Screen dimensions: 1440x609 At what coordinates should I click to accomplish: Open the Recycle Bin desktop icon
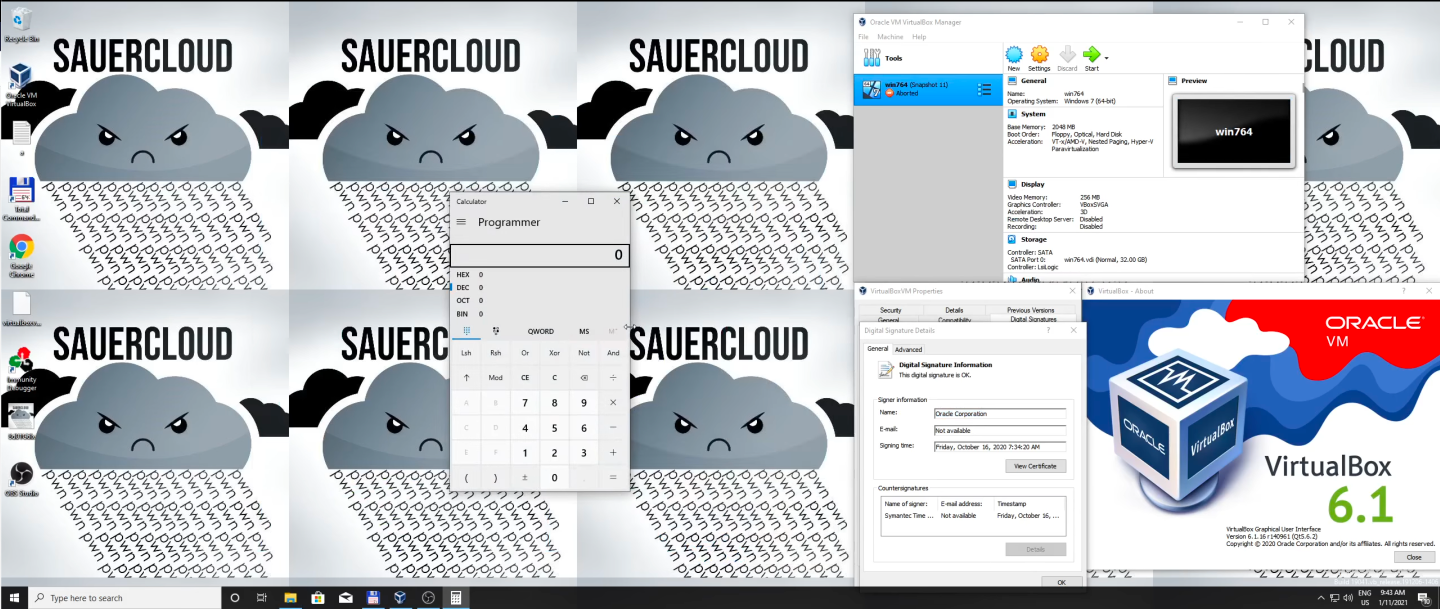[x=21, y=25]
